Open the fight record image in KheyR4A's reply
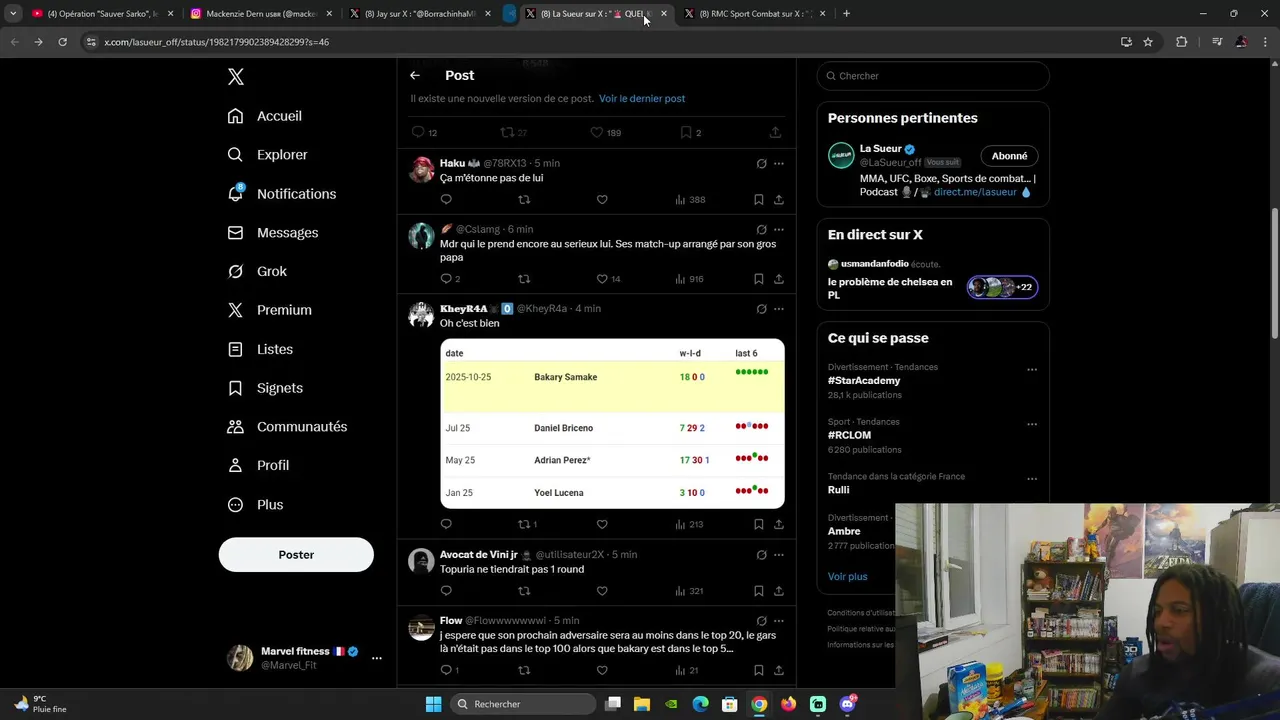This screenshot has width=1280, height=720. (612, 424)
